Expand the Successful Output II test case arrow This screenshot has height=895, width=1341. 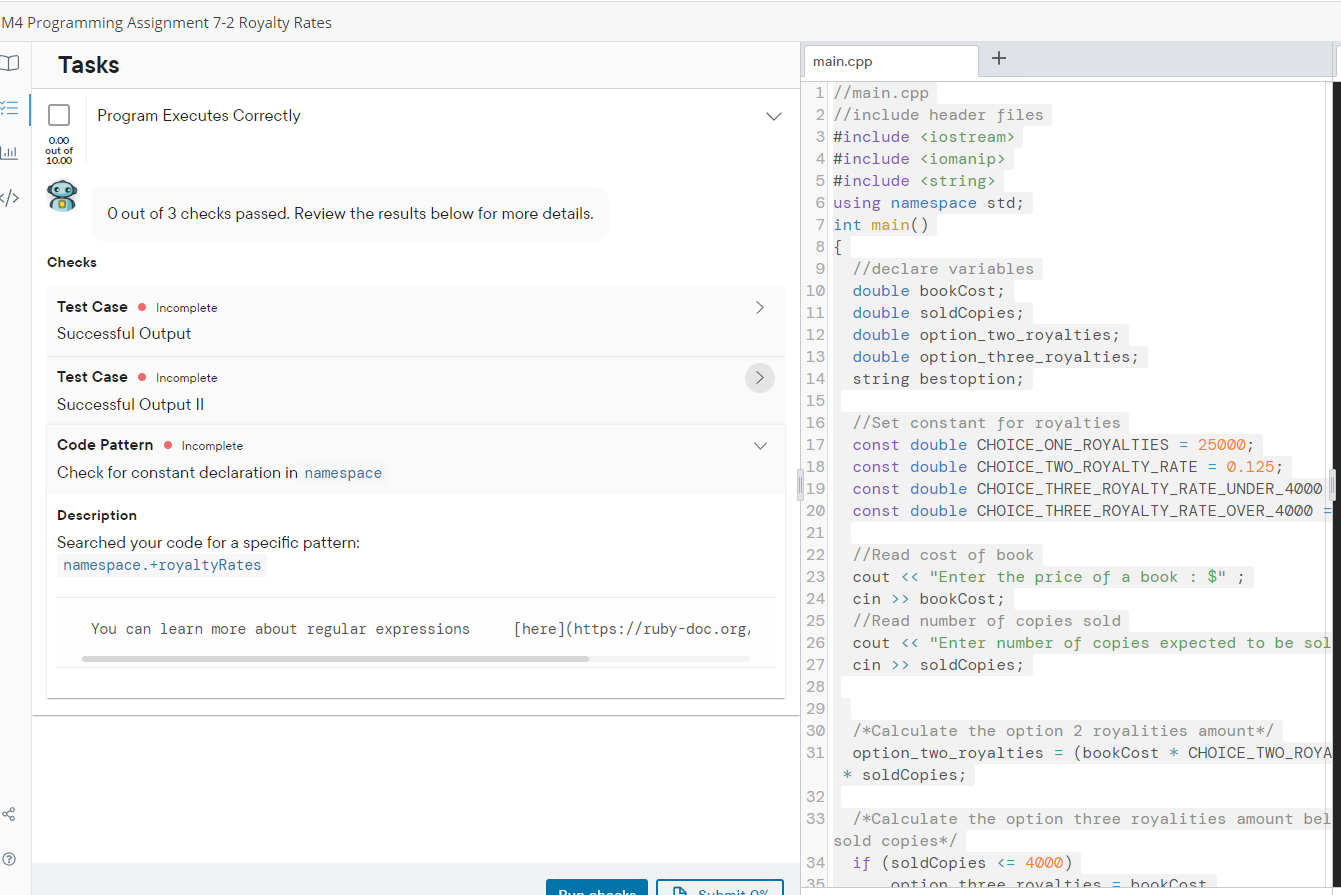pos(760,378)
